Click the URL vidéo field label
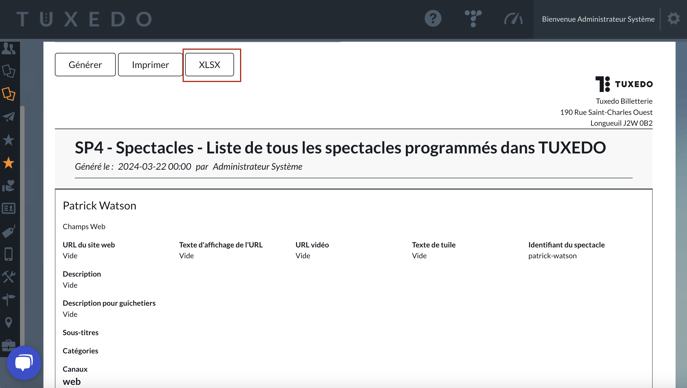The image size is (687, 388). (x=312, y=245)
